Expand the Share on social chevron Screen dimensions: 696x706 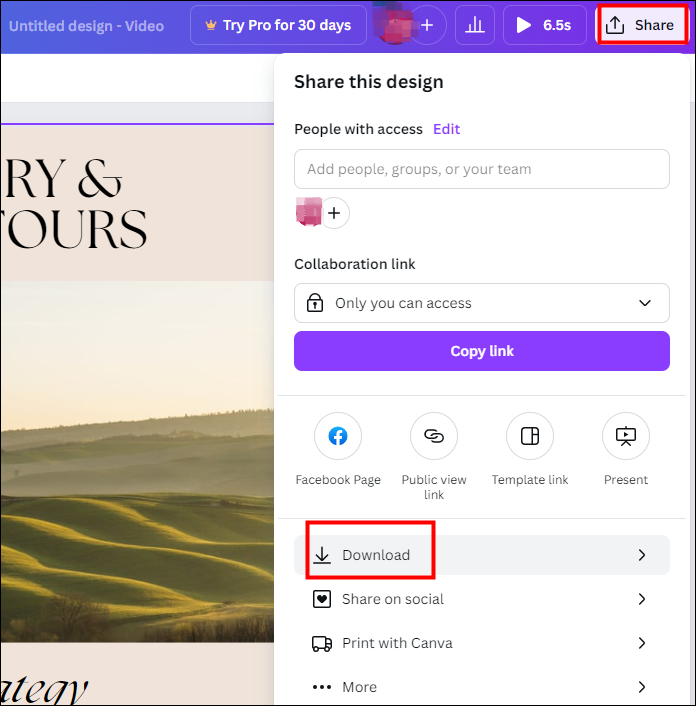642,599
